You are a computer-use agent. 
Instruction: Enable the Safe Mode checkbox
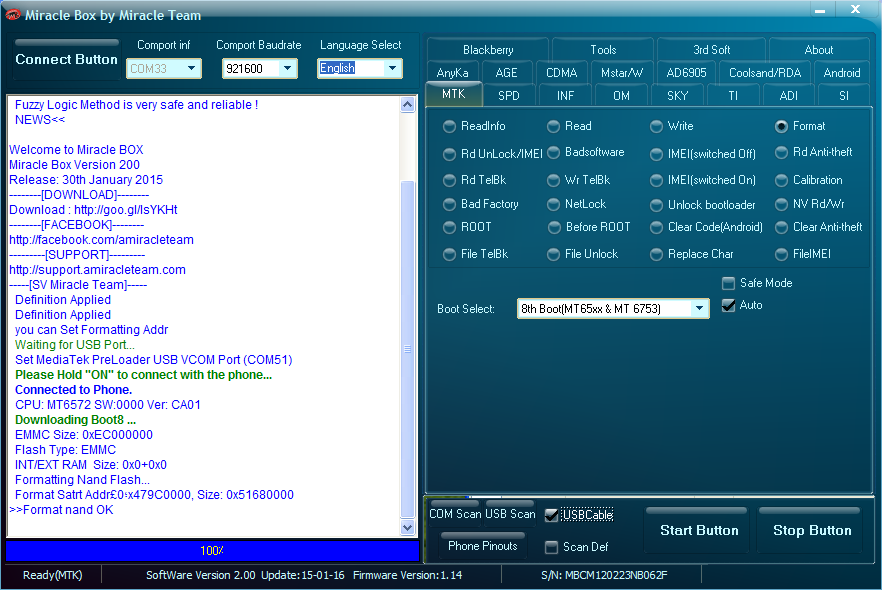coord(728,283)
